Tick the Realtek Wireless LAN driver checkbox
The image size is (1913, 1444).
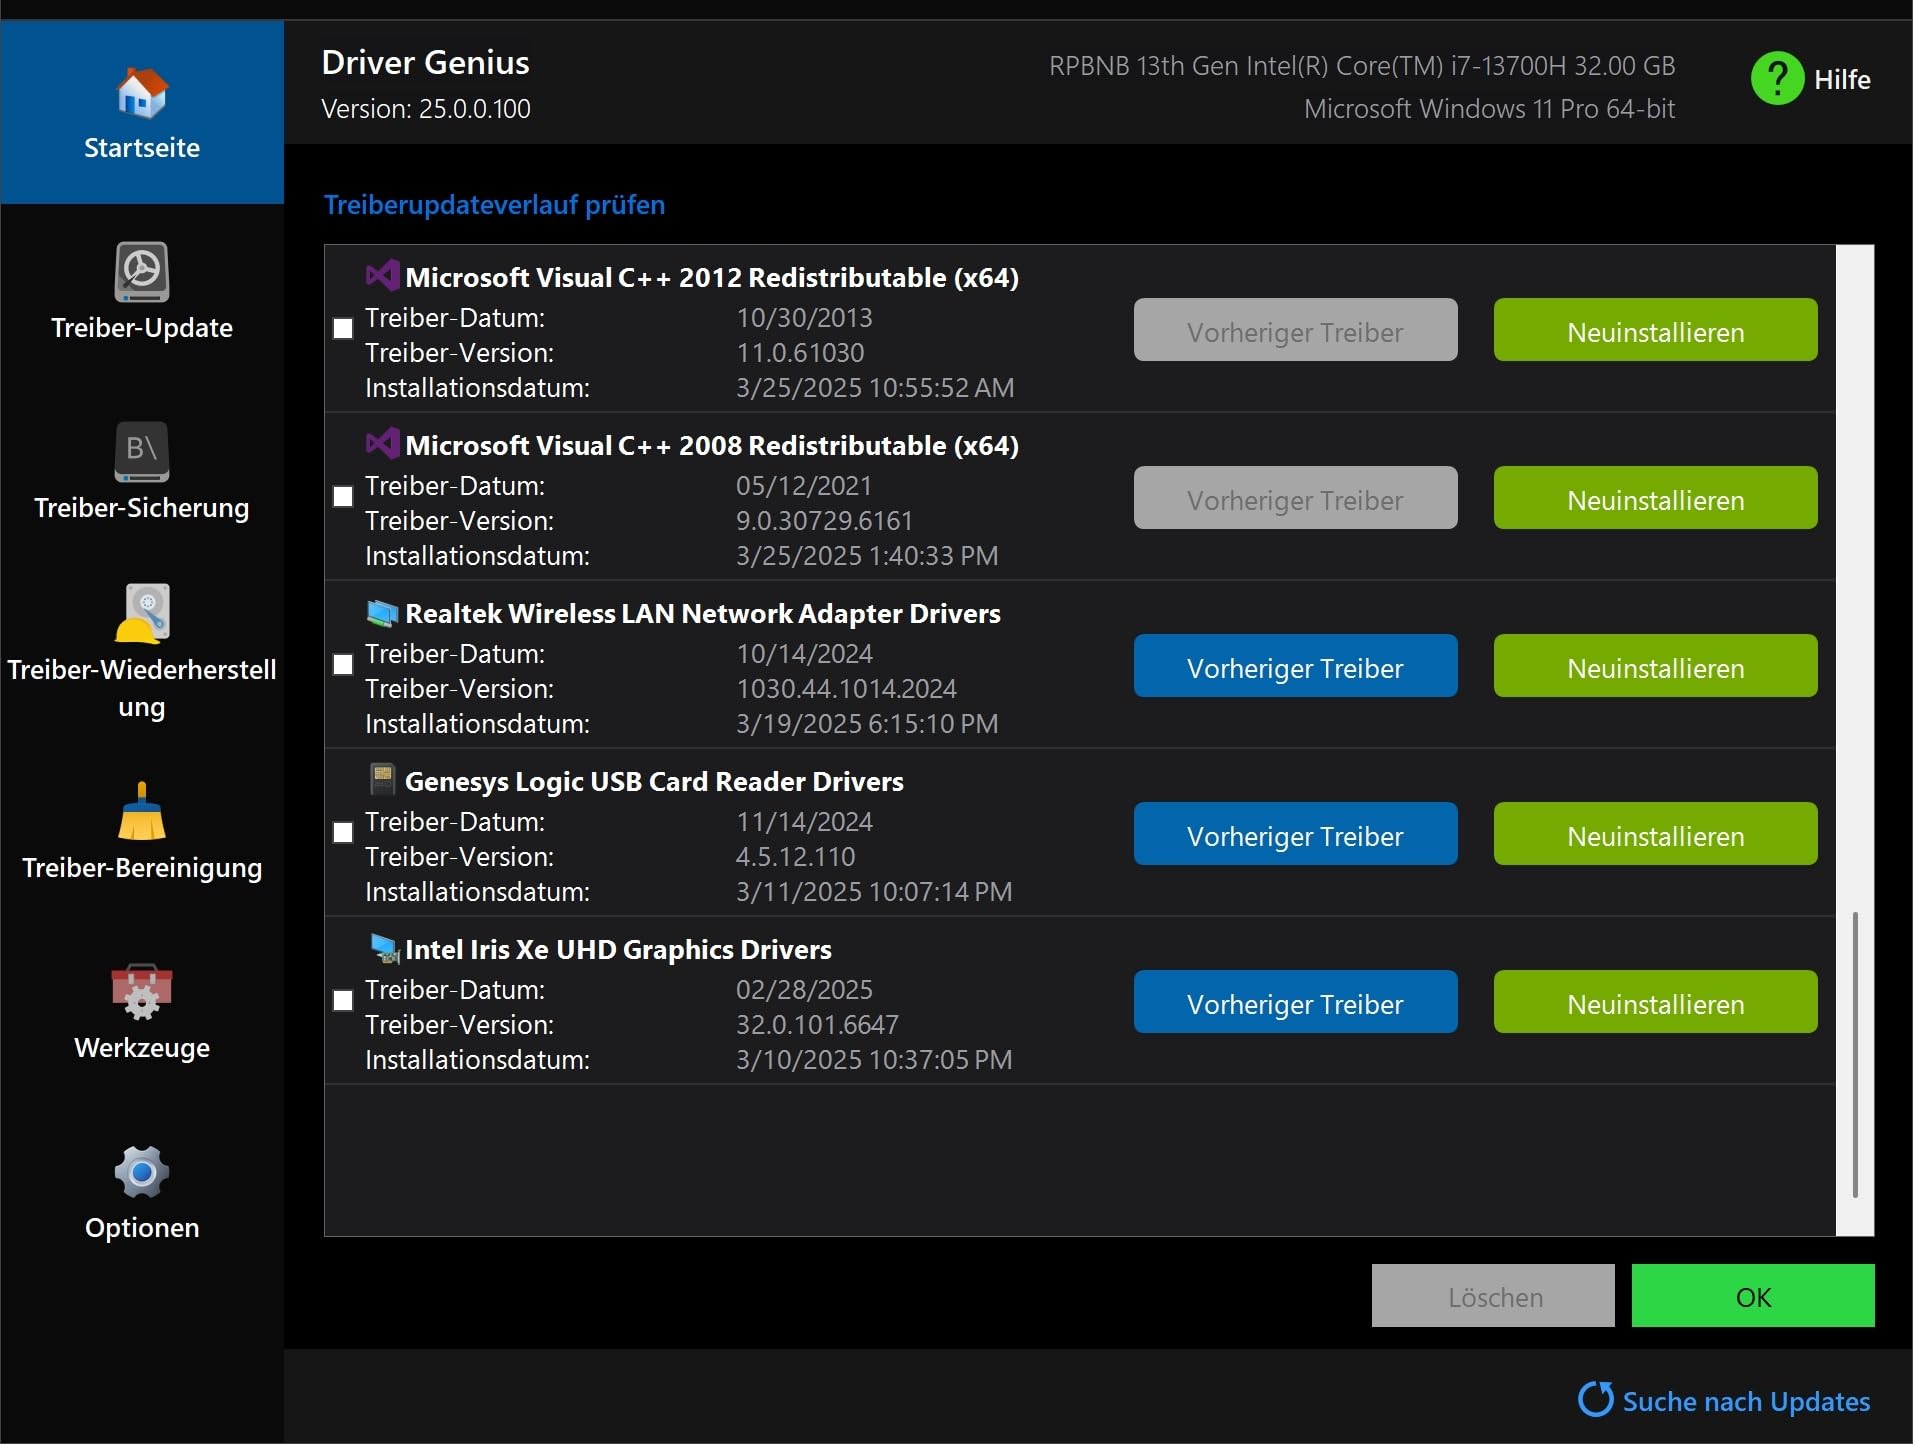pos(343,664)
